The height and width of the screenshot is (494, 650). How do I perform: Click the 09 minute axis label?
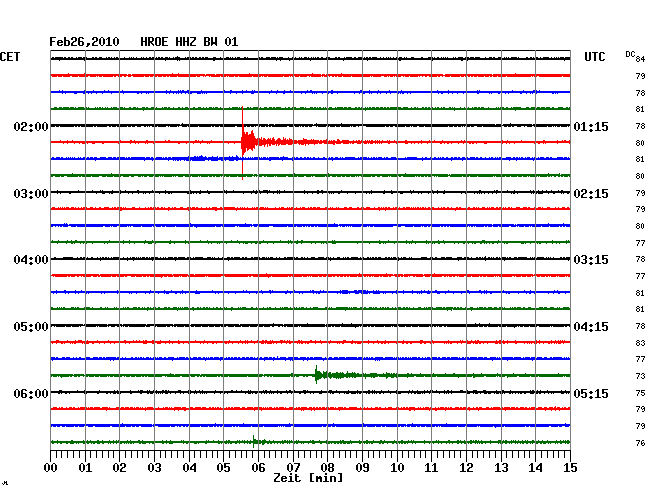coord(362,467)
